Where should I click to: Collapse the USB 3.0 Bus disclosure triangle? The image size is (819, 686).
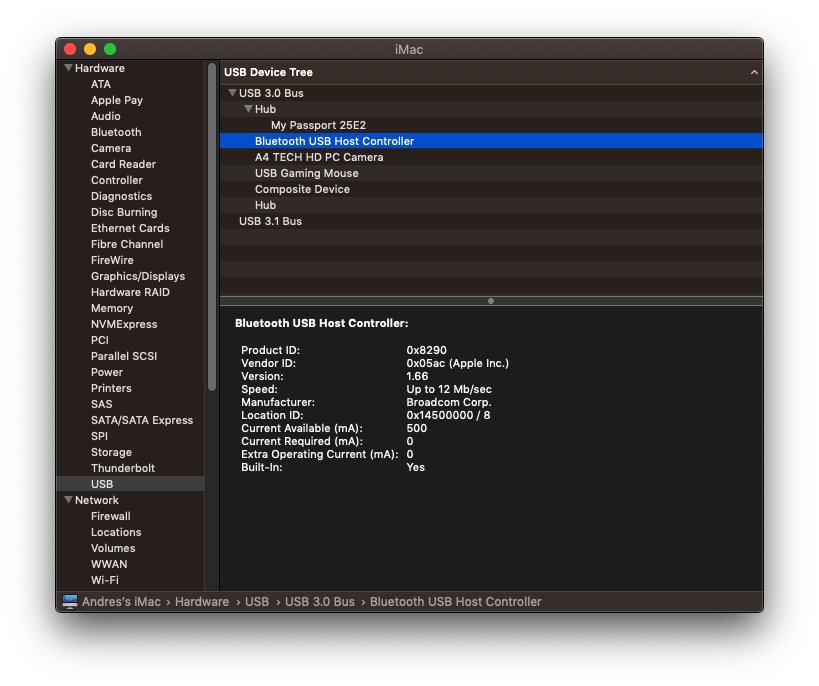(x=232, y=93)
